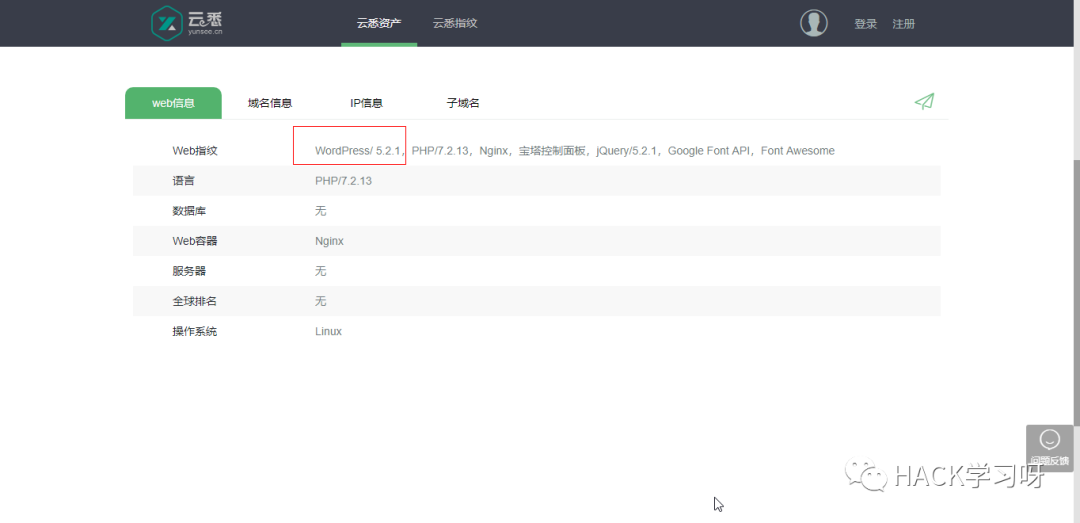
Task: Open the feedback smiley widget
Action: (1049, 447)
